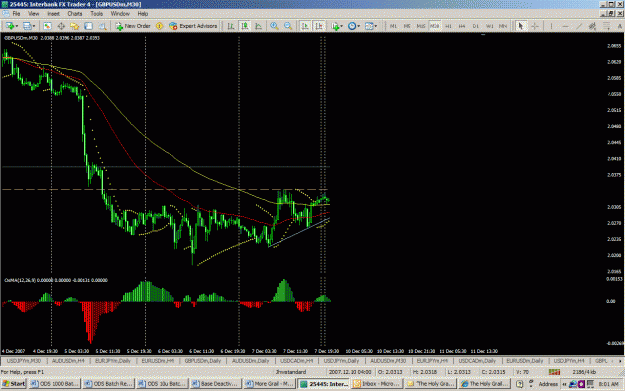Select the crosshair tool

(535, 26)
